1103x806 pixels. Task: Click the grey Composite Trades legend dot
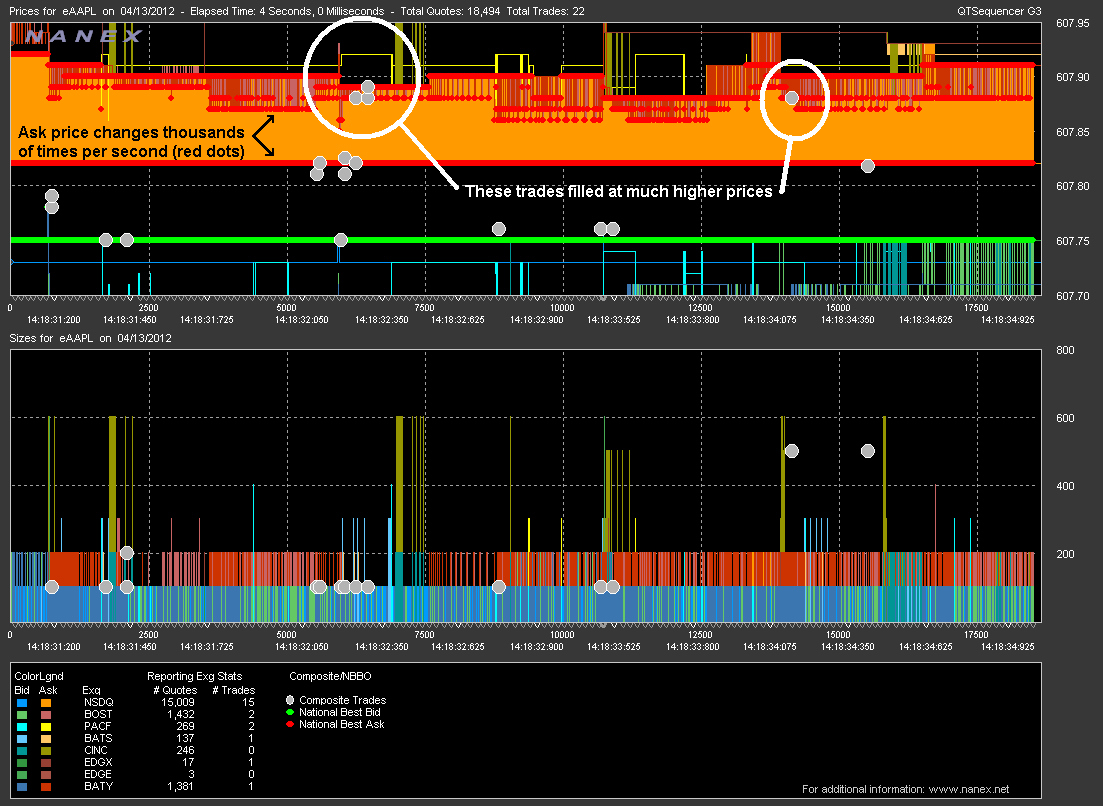290,701
